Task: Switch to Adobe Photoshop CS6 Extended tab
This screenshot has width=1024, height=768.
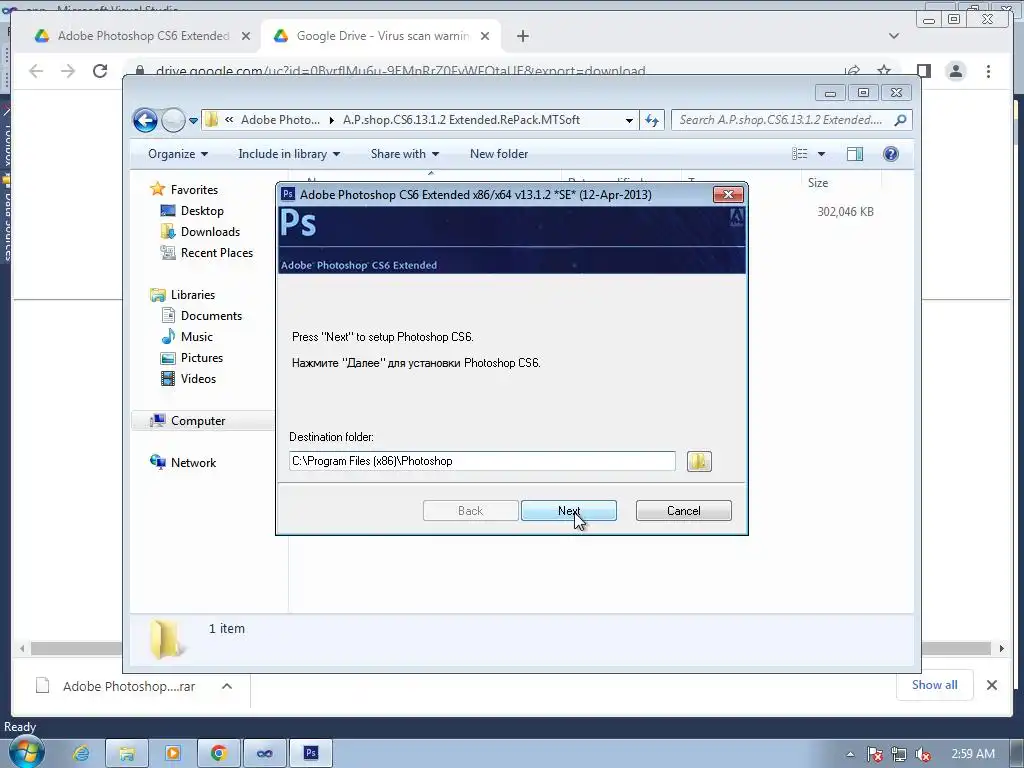Action: coord(142,36)
